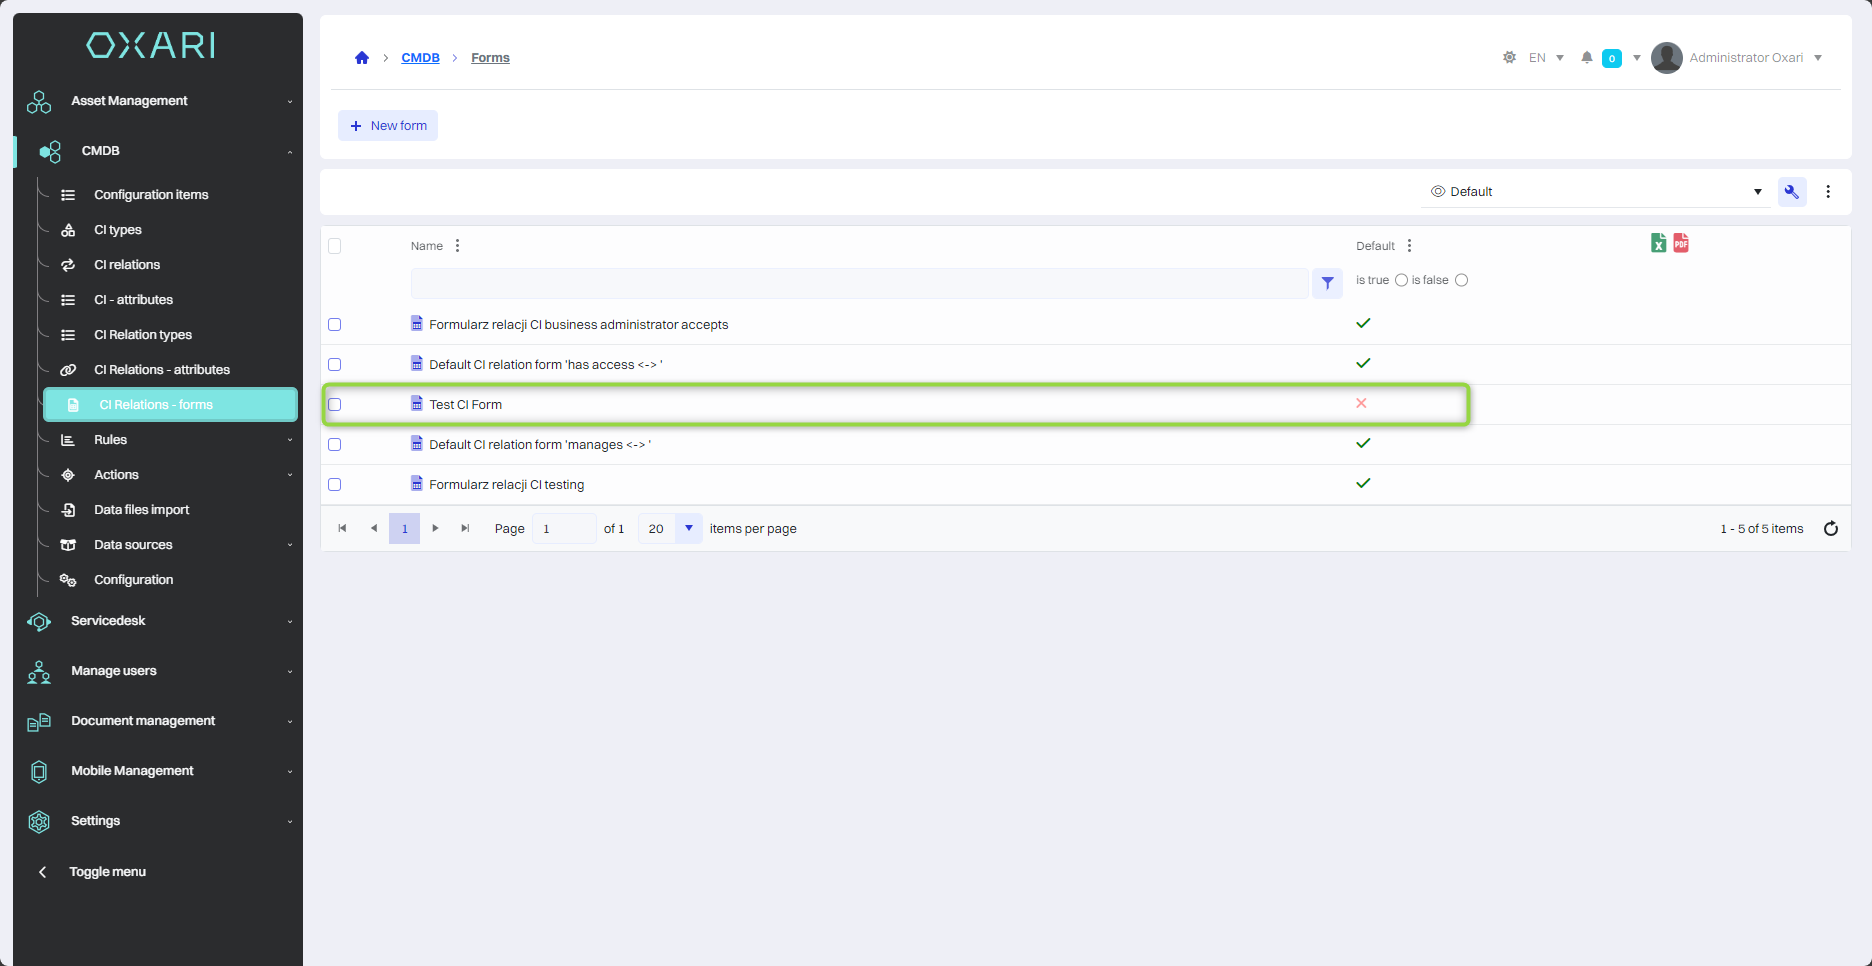This screenshot has width=1872, height=966.
Task: Tick the select-all checkbox in the header
Action: click(335, 246)
